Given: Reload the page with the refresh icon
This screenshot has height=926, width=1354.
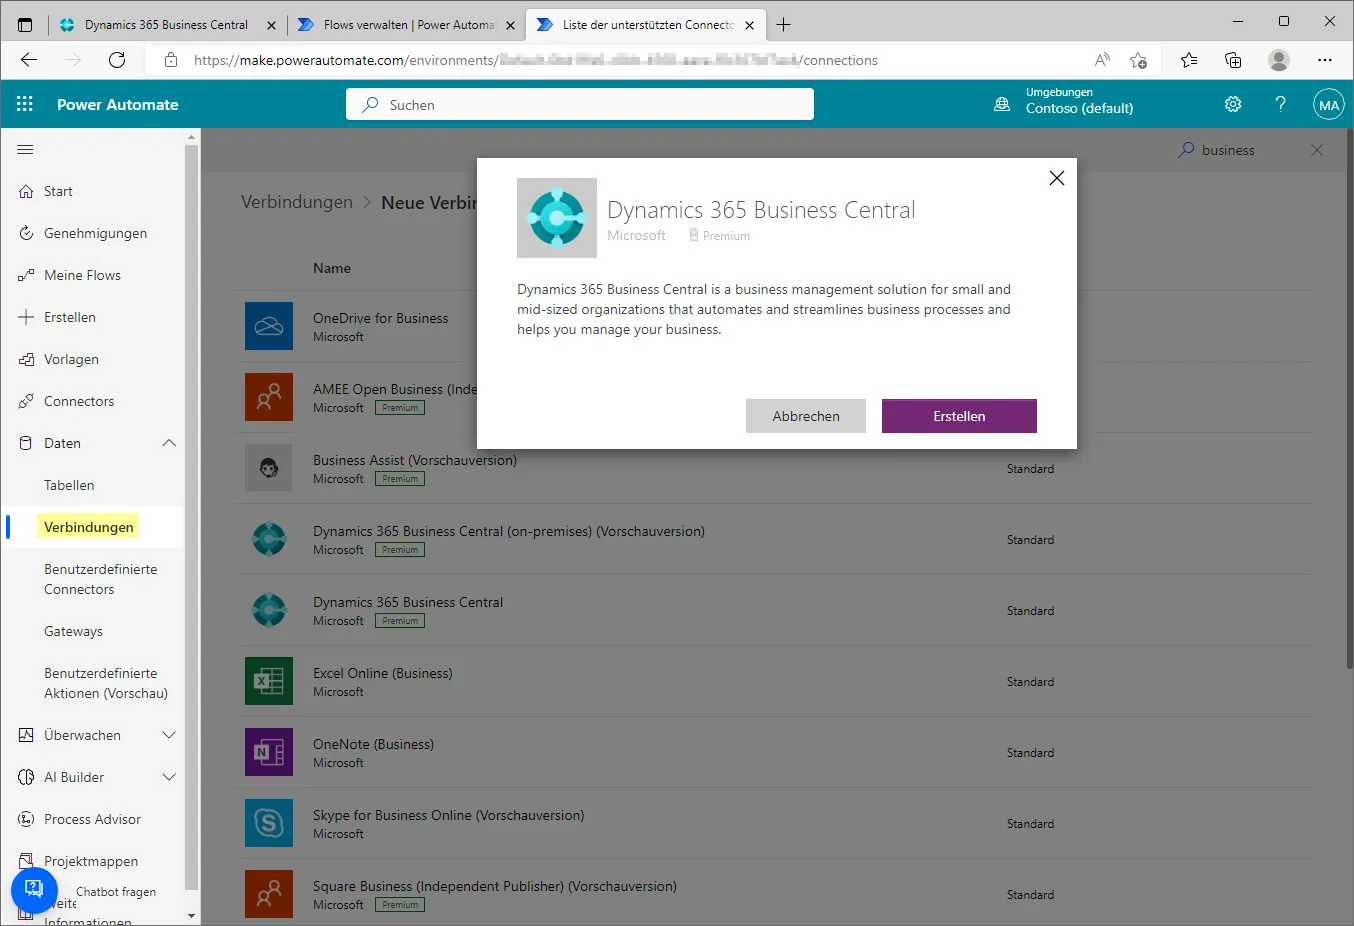Looking at the screenshot, I should pos(117,60).
